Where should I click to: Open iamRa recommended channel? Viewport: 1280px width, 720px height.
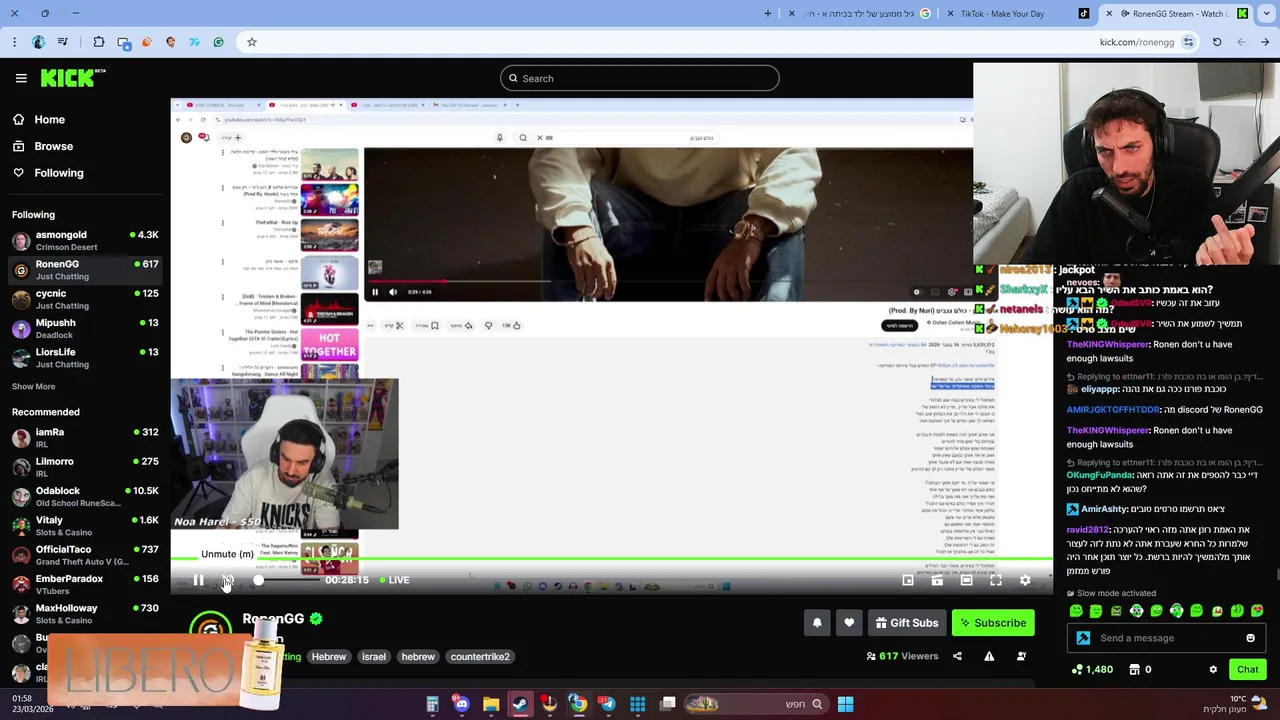click(85, 438)
